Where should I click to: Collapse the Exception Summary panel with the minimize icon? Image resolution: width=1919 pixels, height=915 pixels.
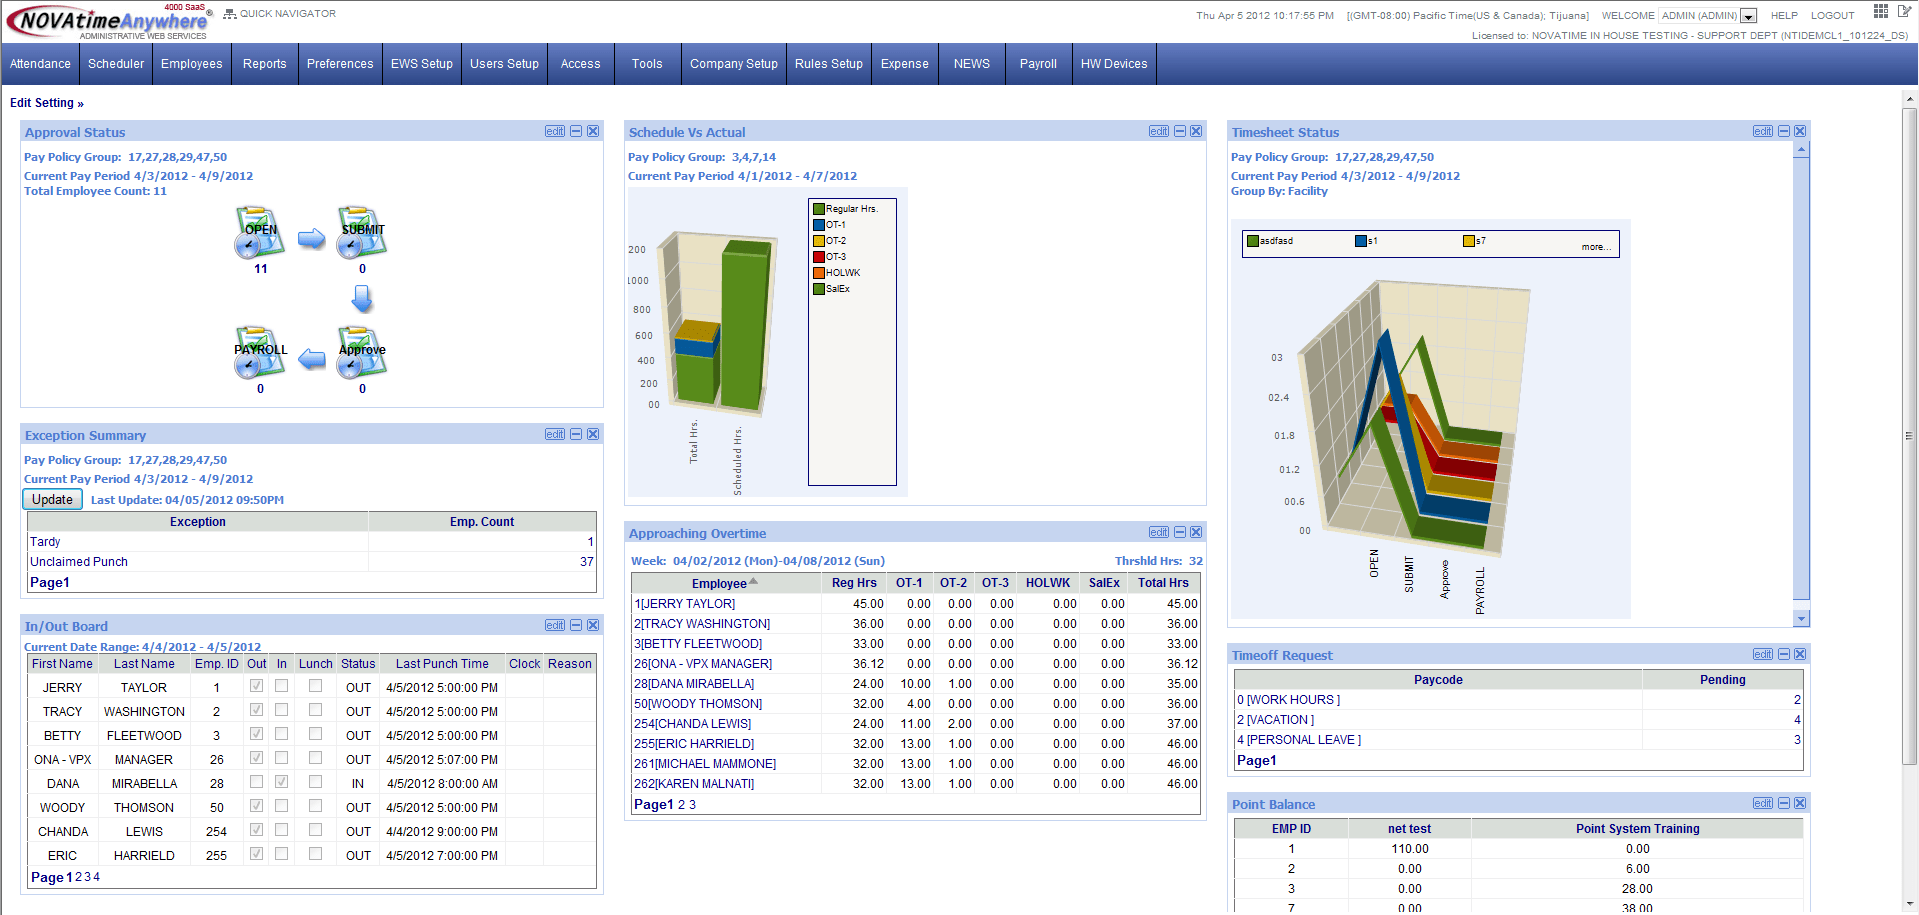[x=575, y=434]
